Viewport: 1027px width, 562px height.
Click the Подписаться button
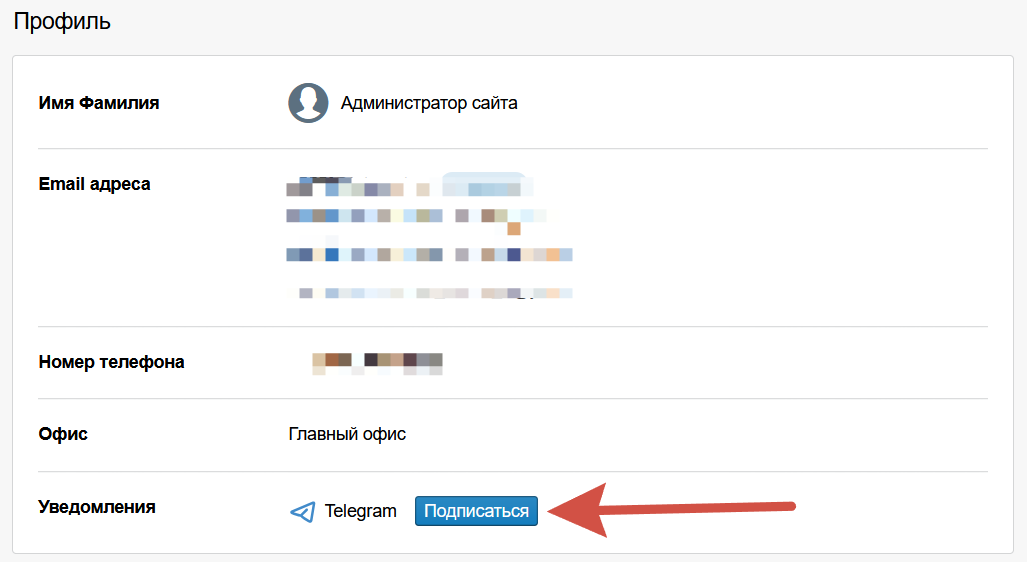point(476,511)
